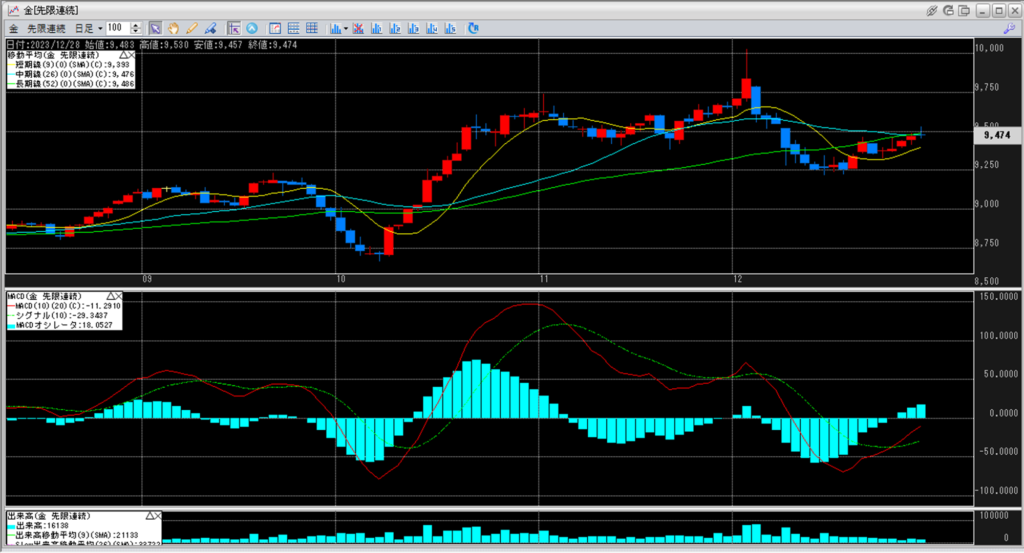Click the blue refresh chart icon
This screenshot has height=553, width=1024.
point(474,28)
